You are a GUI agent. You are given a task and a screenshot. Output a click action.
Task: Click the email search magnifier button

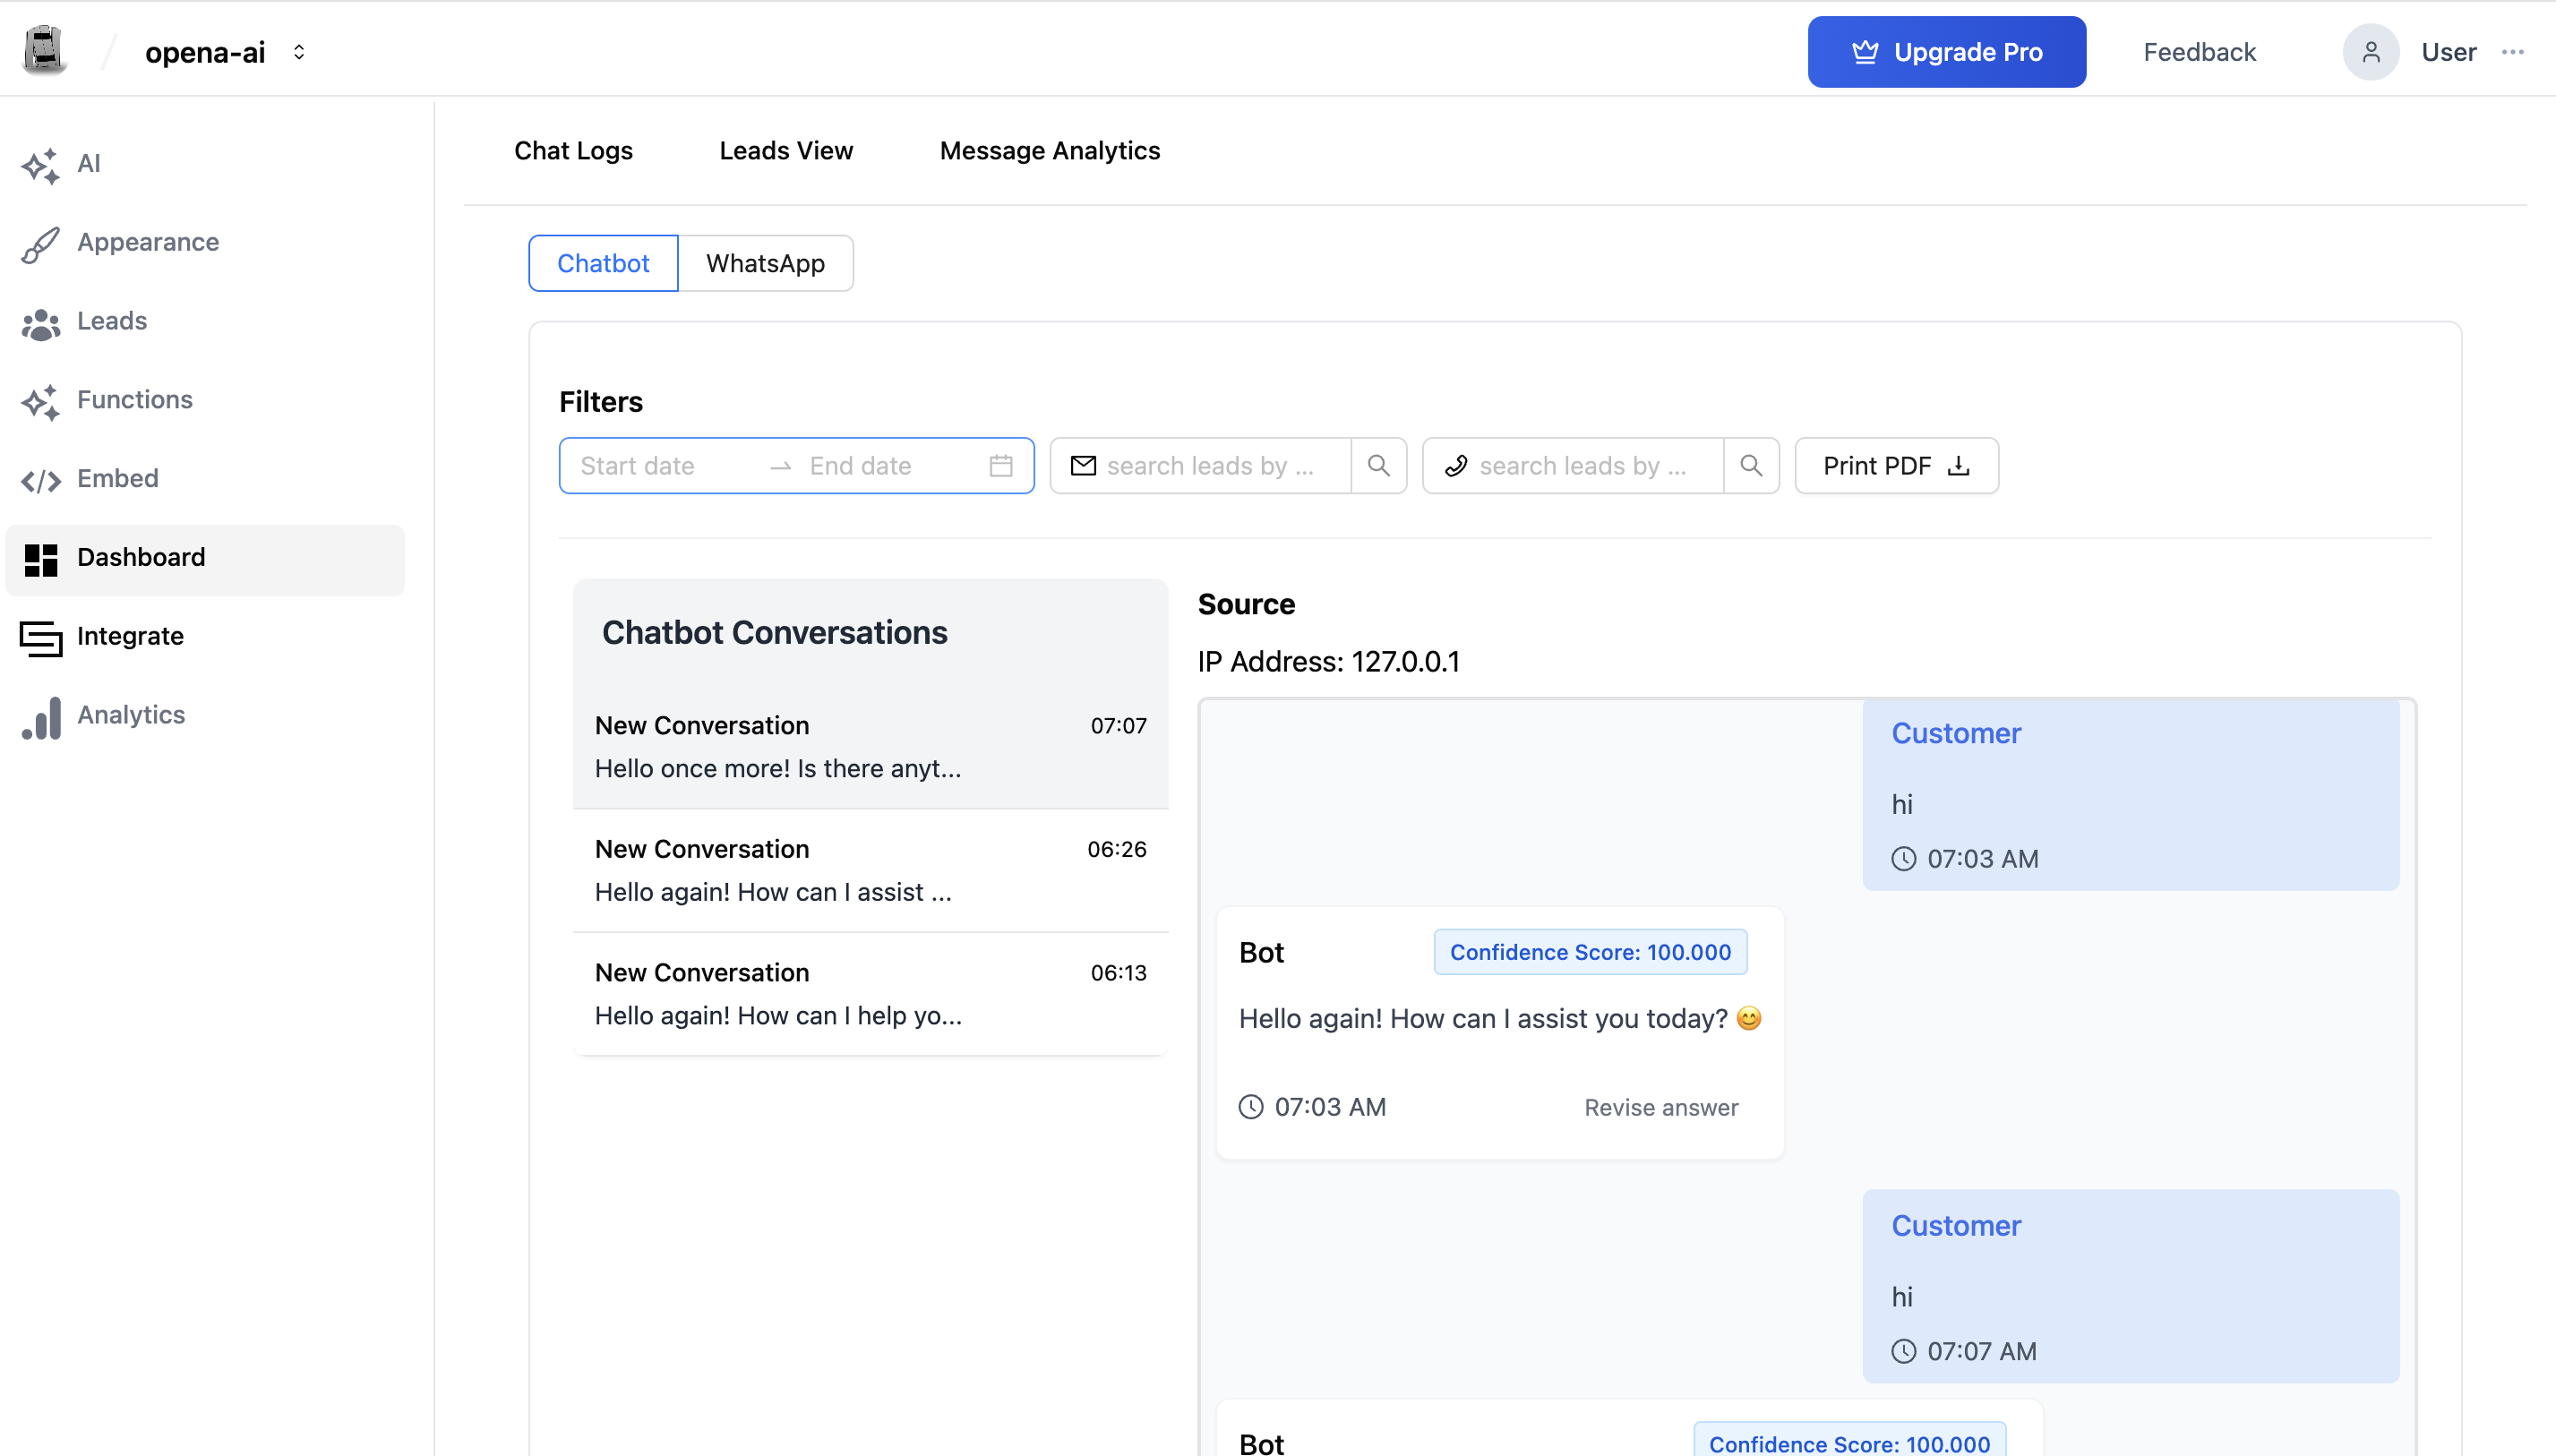click(1379, 466)
